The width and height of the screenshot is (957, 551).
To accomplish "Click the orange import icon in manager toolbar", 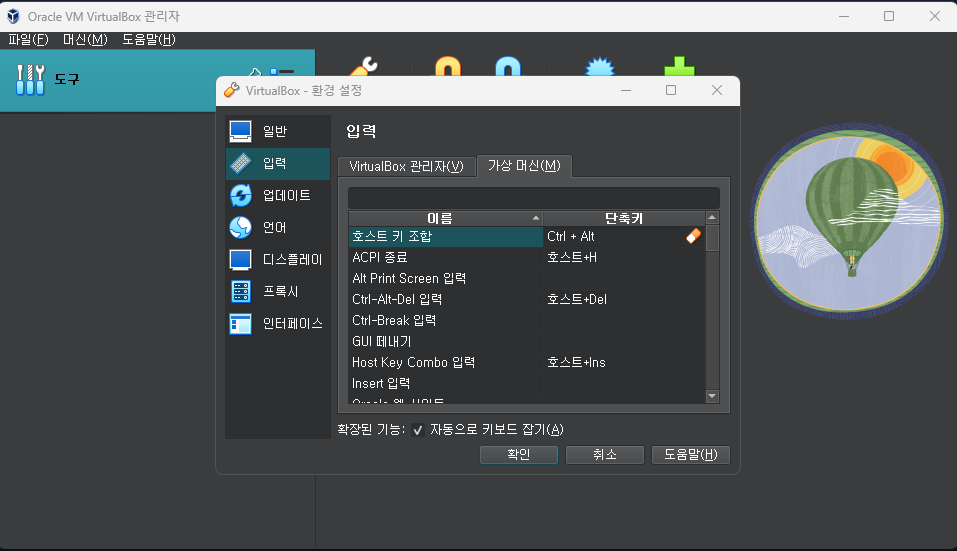I will tap(448, 66).
